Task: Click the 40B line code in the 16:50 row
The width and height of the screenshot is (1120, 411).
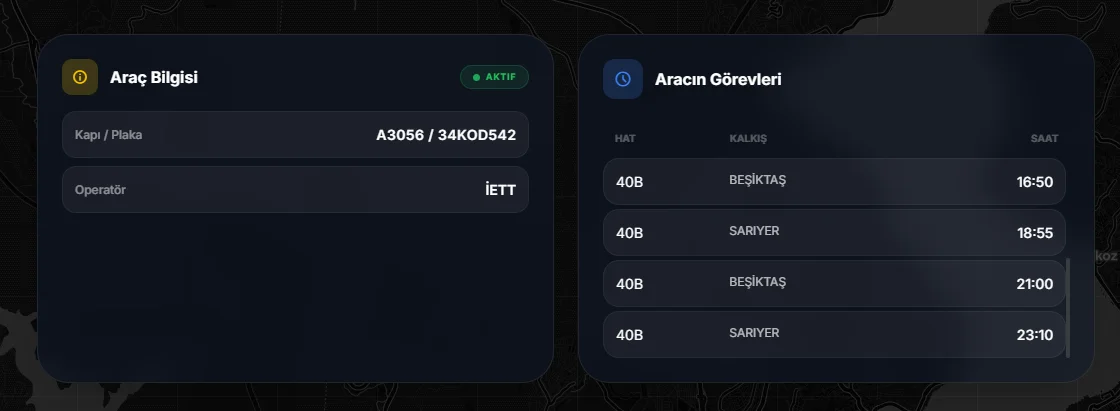Action: coord(629,182)
